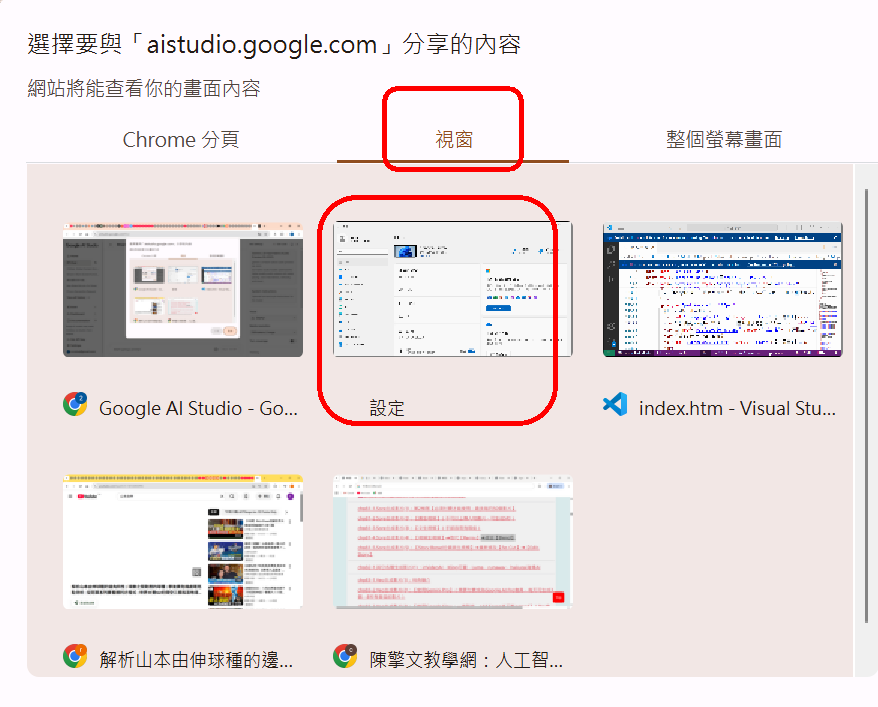The width and height of the screenshot is (878, 707).
Task: Select the YouTube window preview thumbnail
Action: 183,542
